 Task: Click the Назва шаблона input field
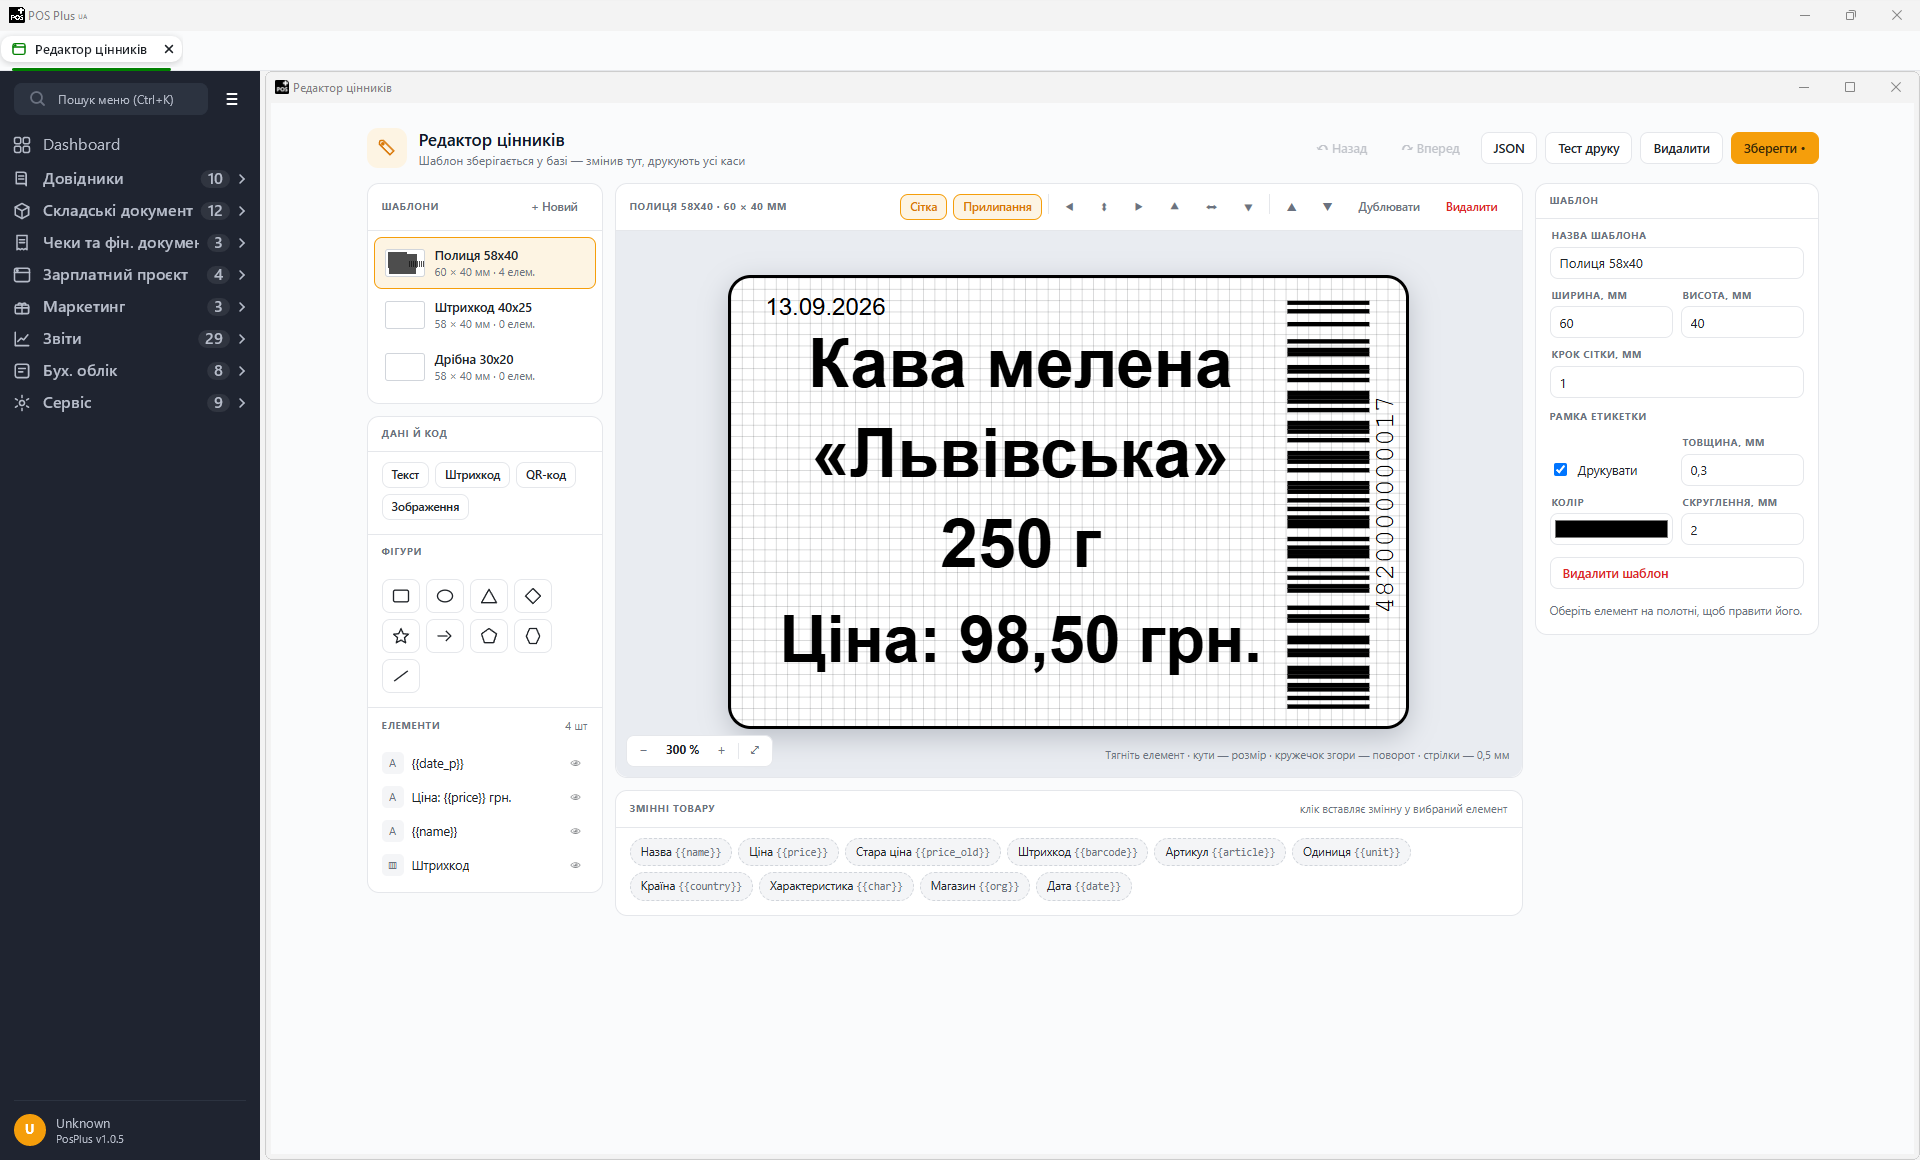point(1676,264)
